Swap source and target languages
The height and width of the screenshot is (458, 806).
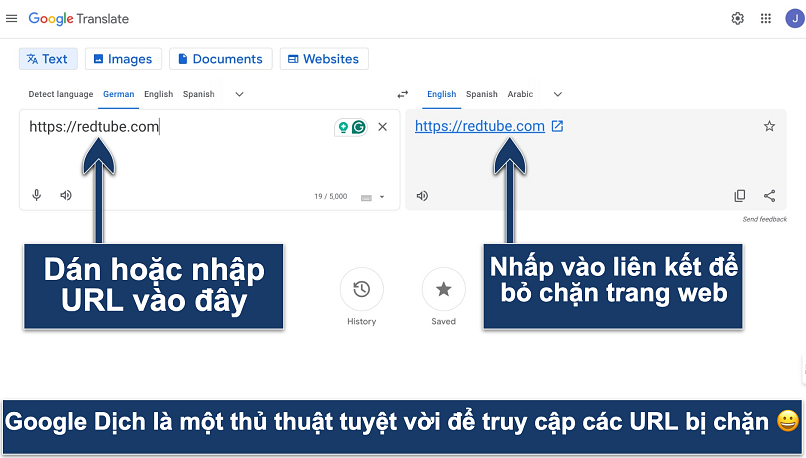(x=402, y=94)
